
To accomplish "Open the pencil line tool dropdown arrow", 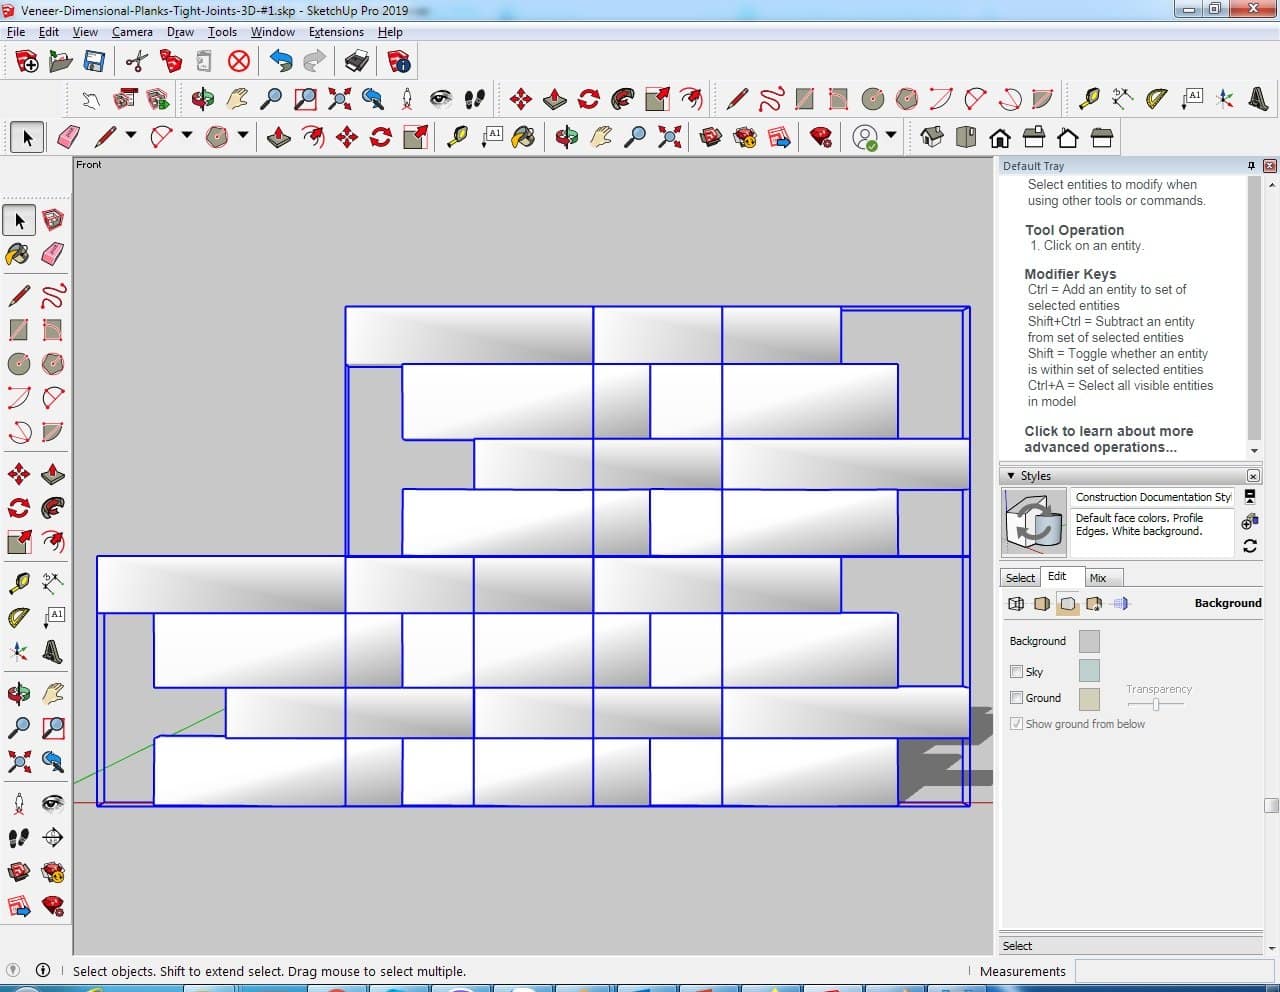I will 130,137.
